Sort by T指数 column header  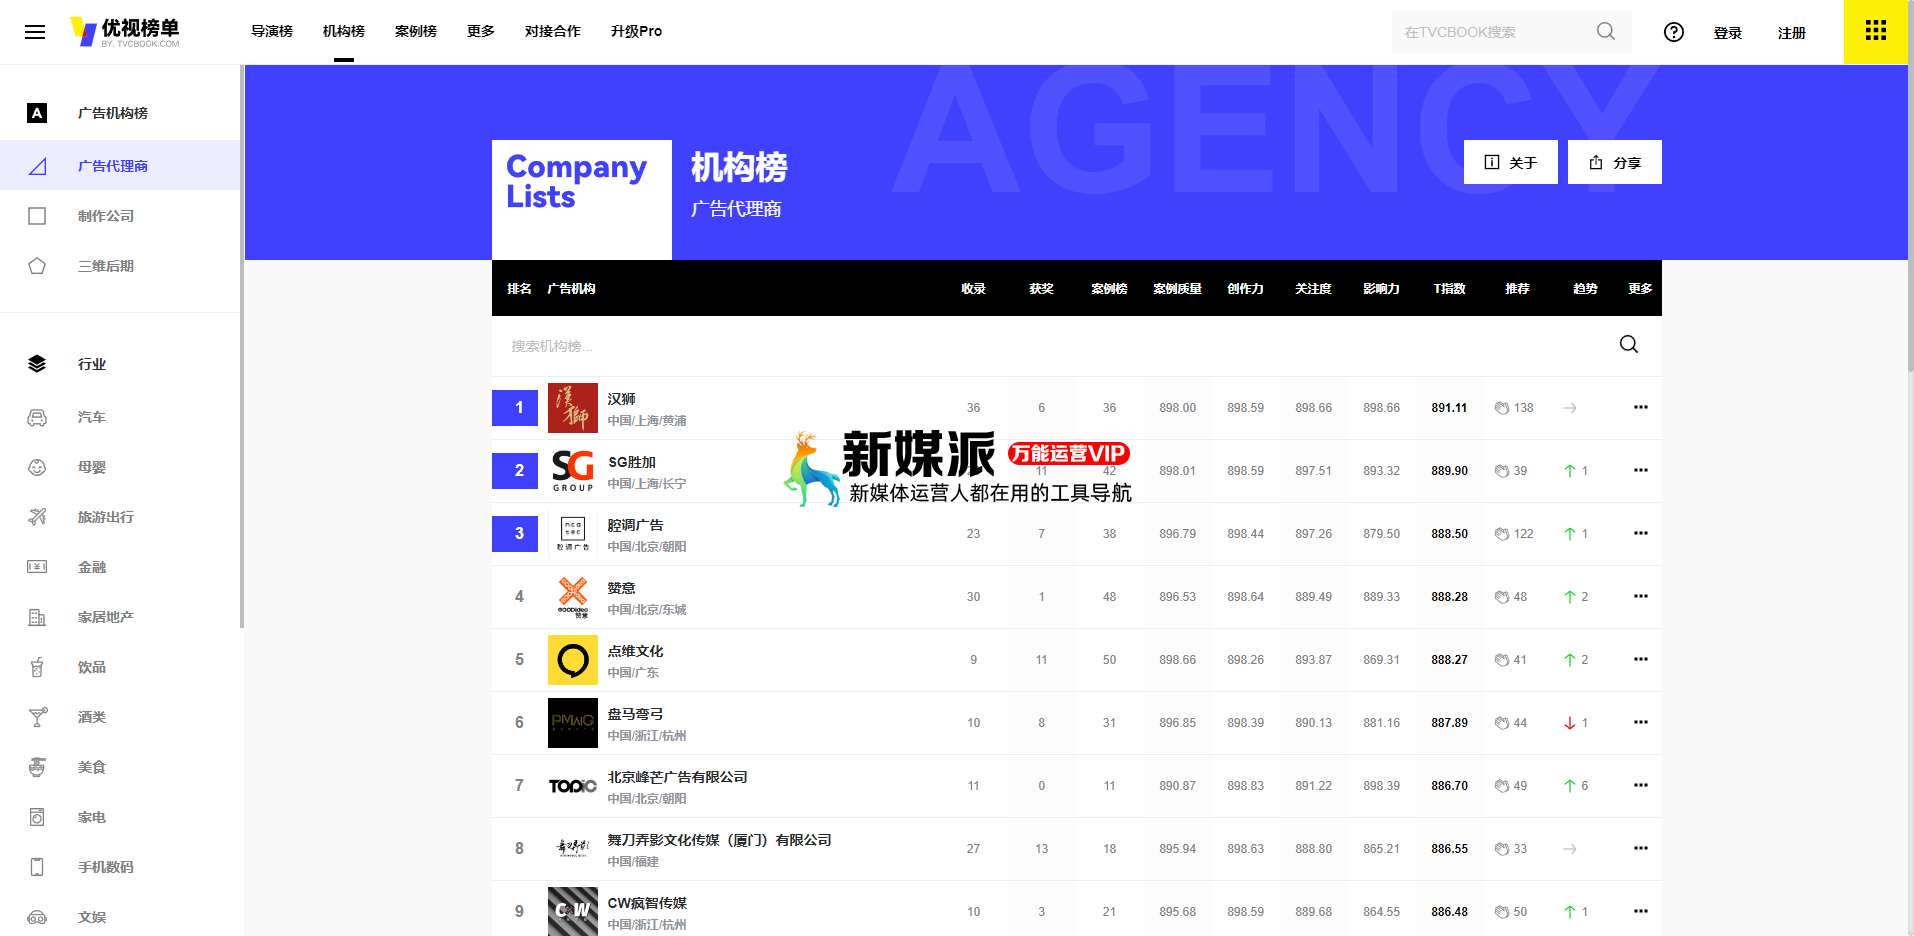click(1450, 288)
